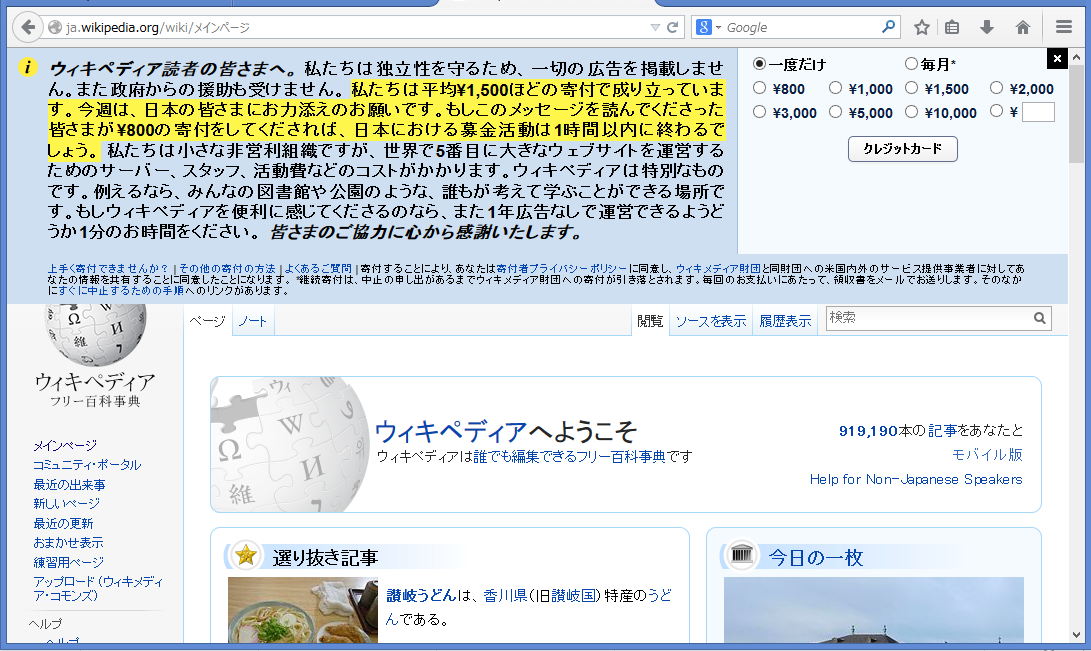Open アップロード (ウィキメディア・コモンズ) link
Image resolution: width=1091 pixels, height=651 pixels.
coord(97,588)
